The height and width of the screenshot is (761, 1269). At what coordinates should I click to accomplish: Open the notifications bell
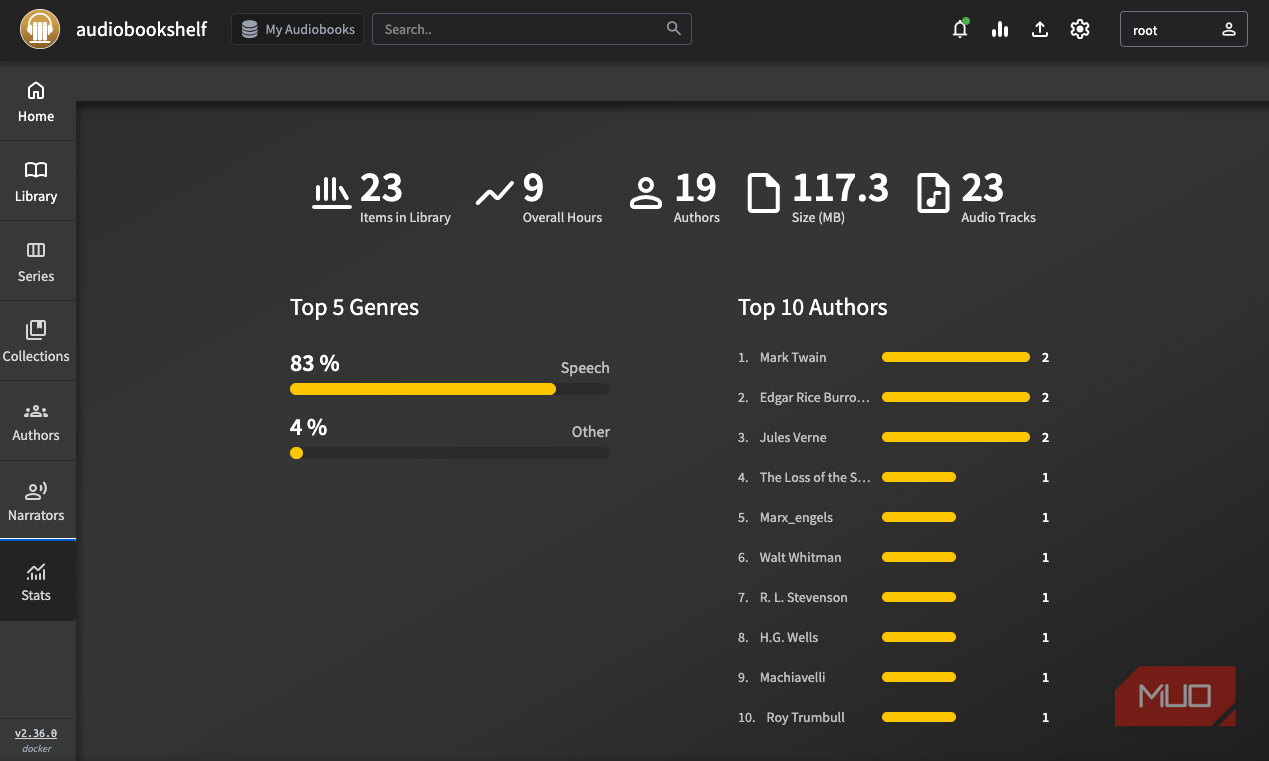960,29
